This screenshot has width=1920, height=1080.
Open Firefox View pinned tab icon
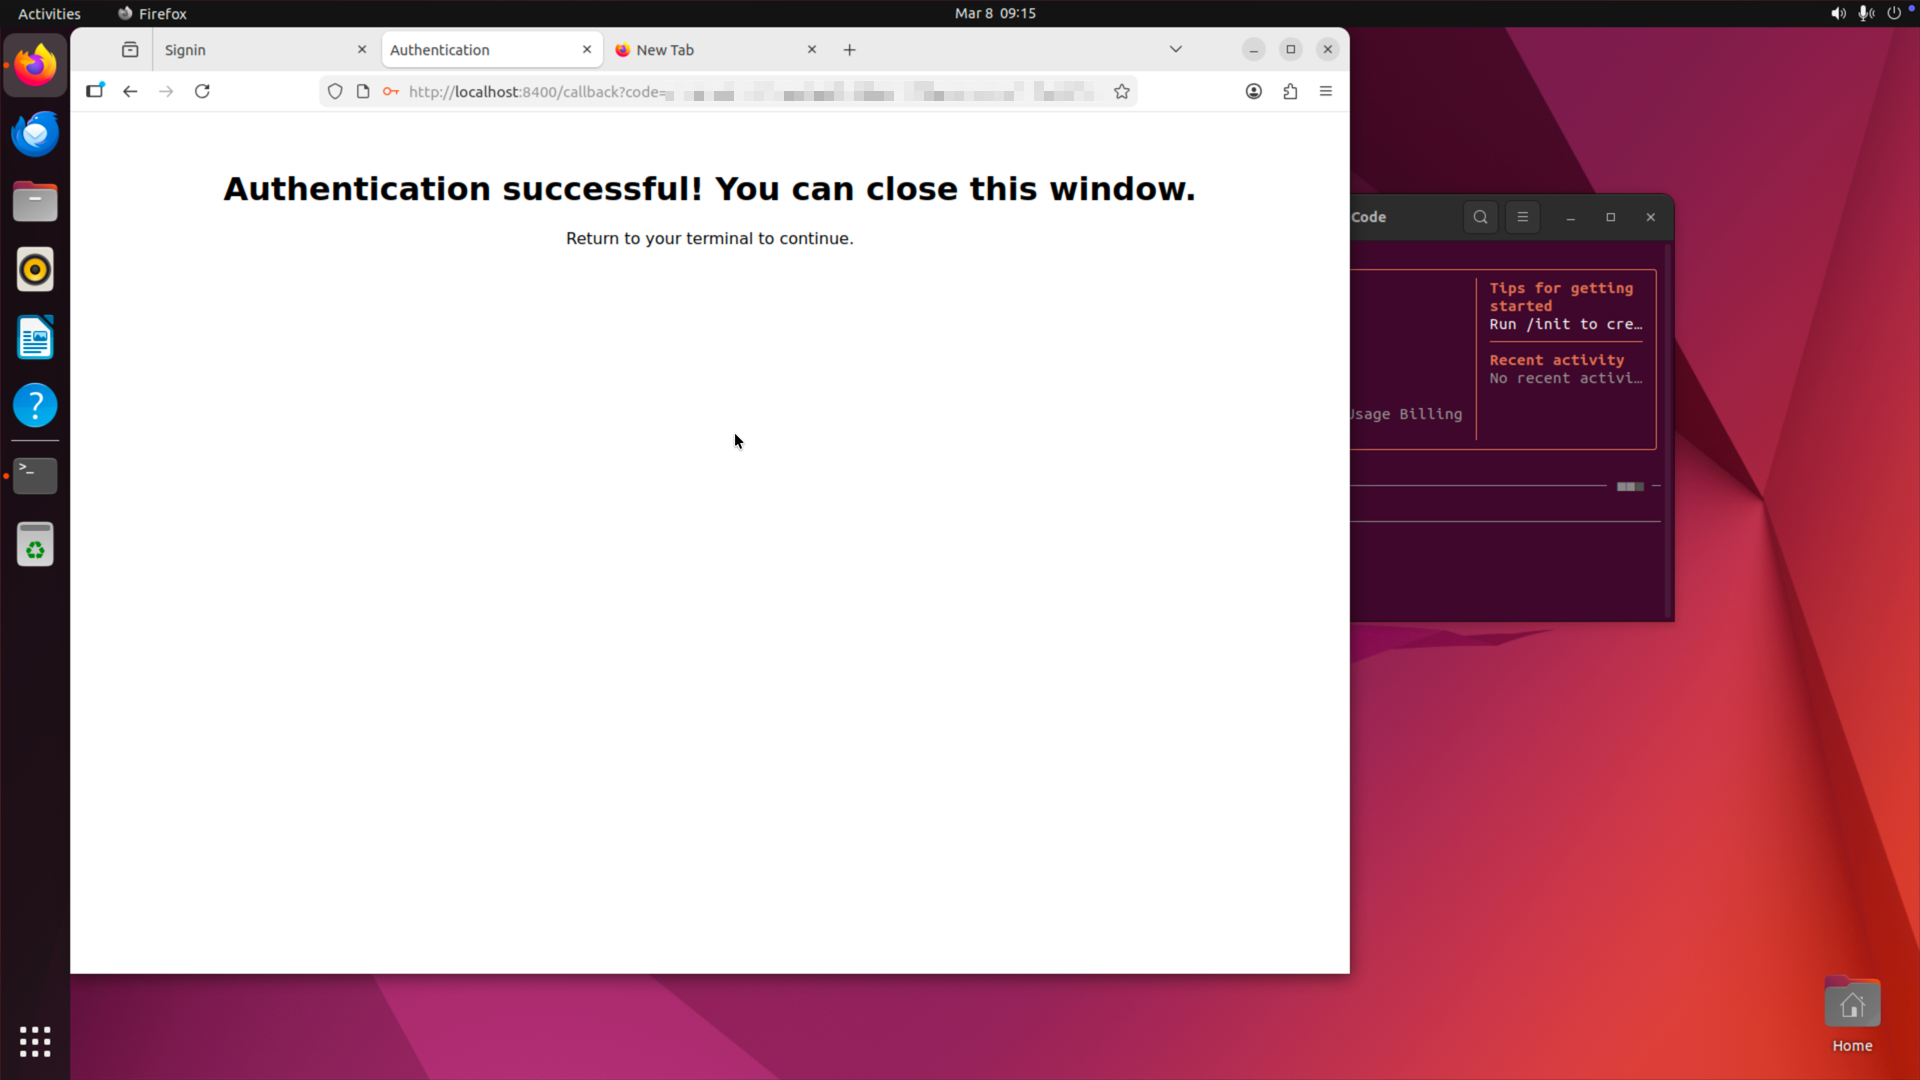coord(130,50)
